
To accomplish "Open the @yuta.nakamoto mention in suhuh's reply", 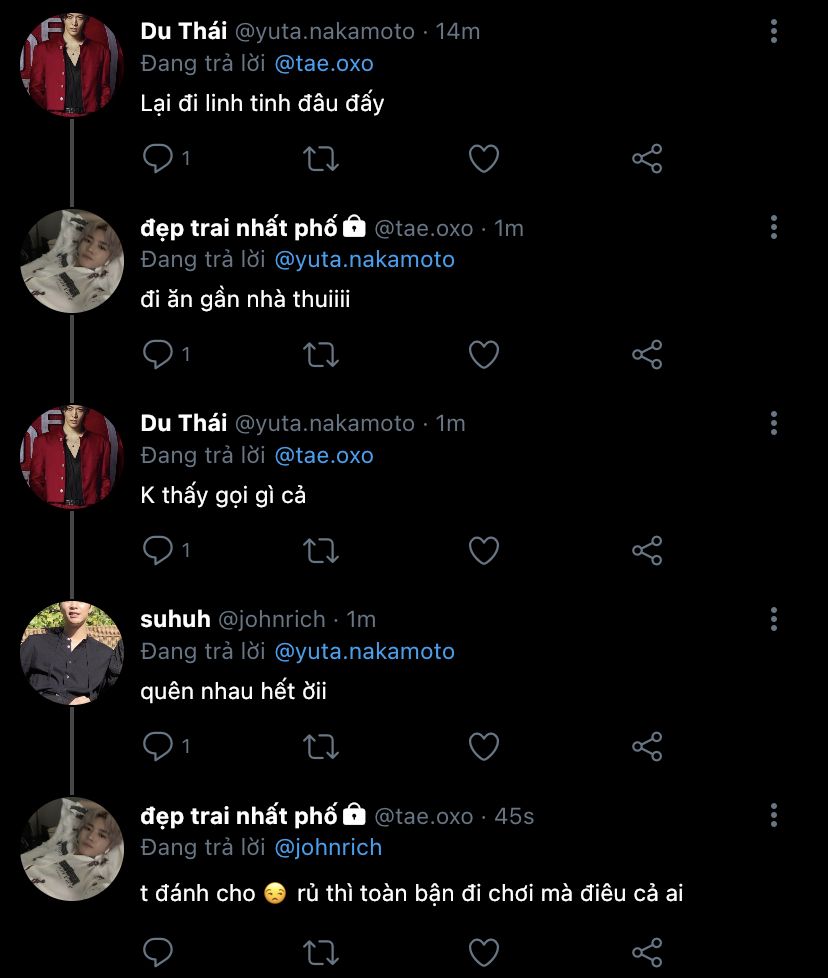I will [x=364, y=651].
